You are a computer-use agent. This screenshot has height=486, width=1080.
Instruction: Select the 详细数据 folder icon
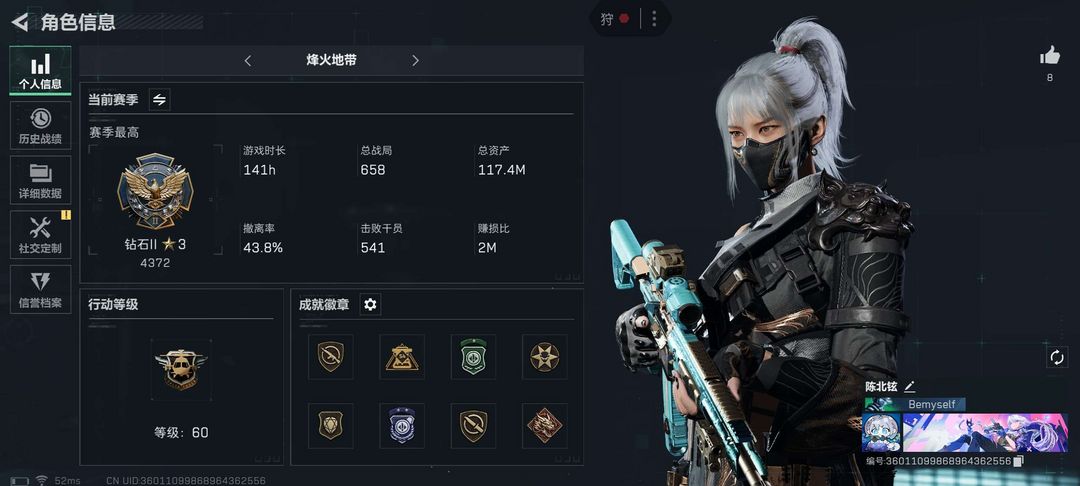(41, 173)
